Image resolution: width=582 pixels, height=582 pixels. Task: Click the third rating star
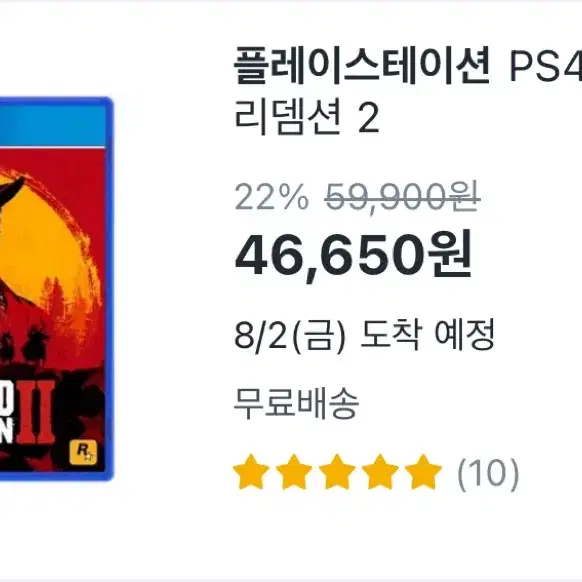[x=337, y=471]
